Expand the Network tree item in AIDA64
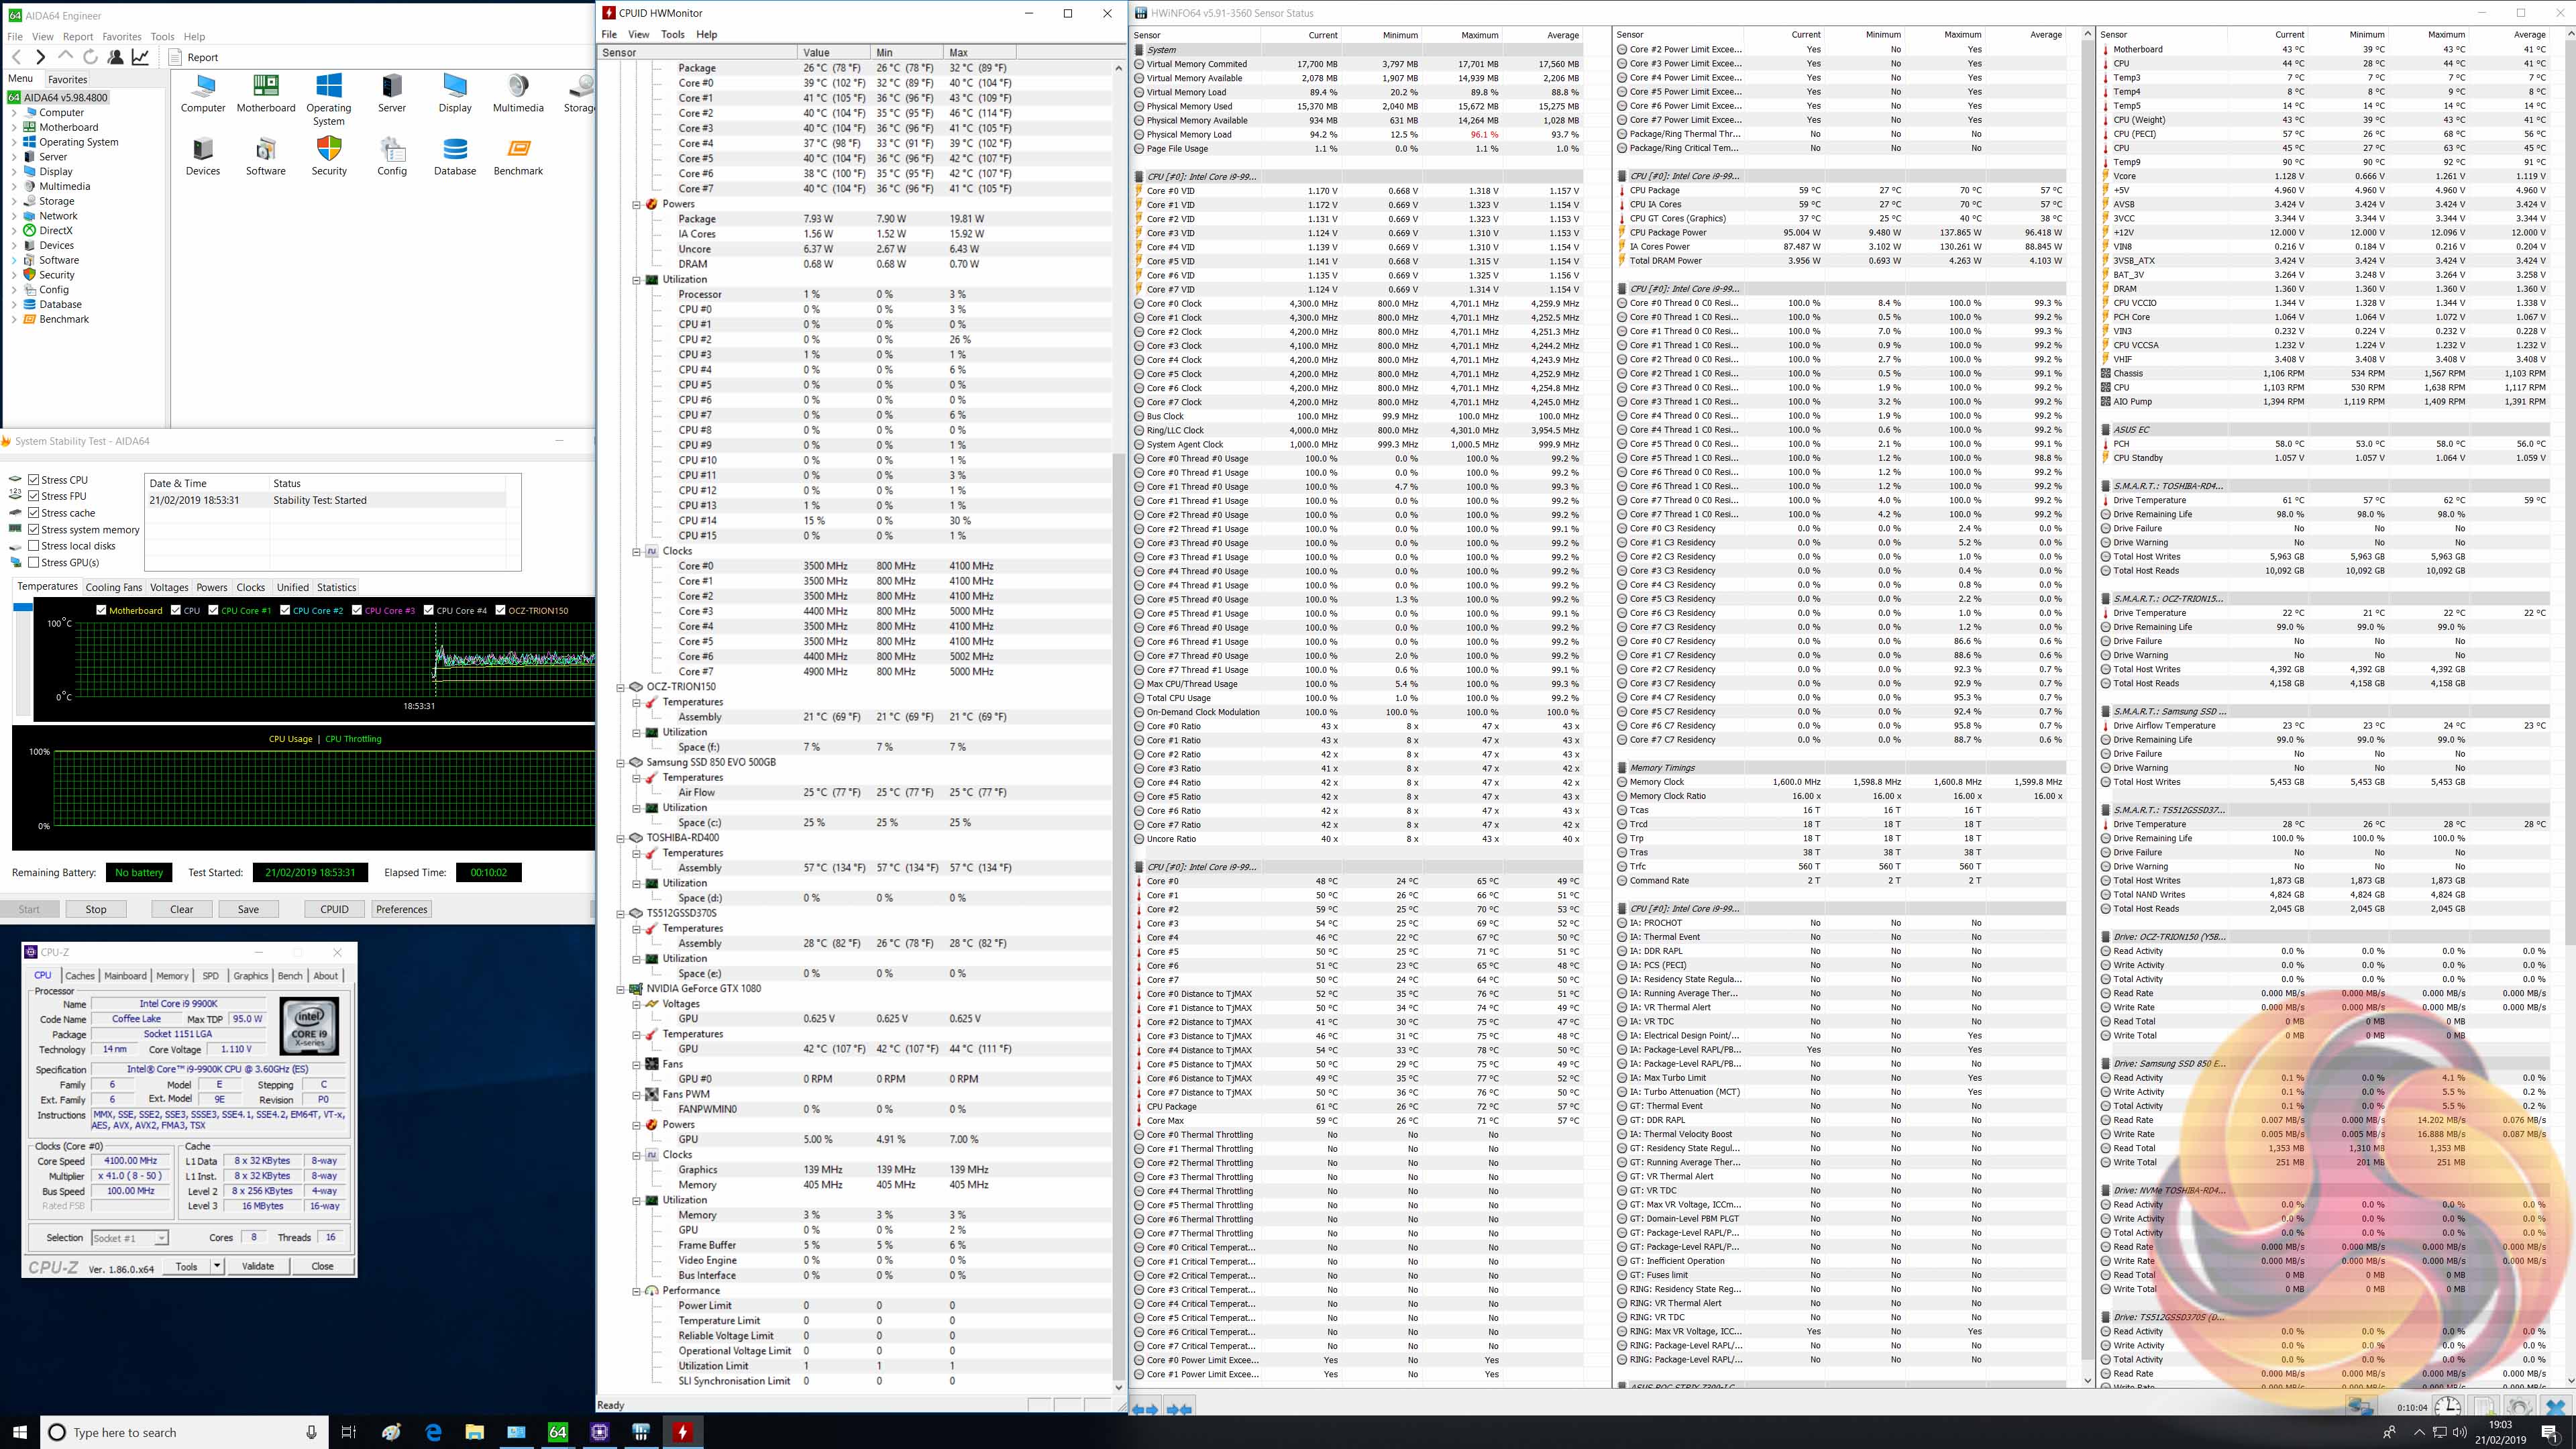The height and width of the screenshot is (1449, 2576). pos(14,216)
